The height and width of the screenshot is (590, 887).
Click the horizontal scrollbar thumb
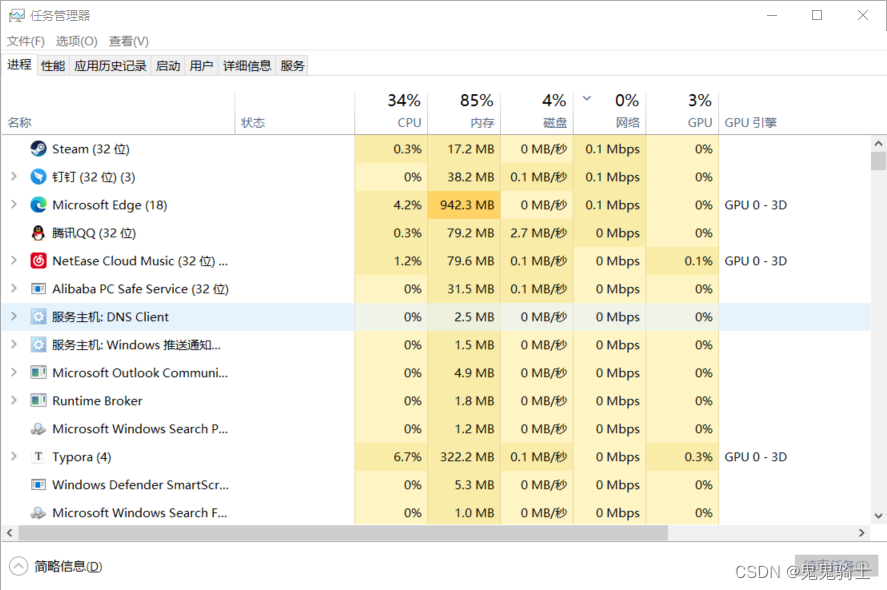[343, 533]
